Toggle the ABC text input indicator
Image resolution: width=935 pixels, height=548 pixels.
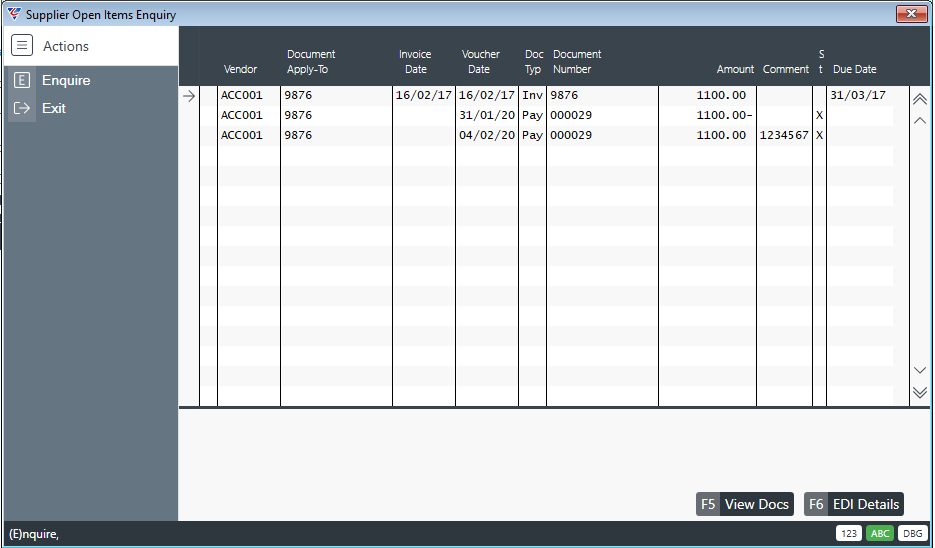(x=880, y=533)
